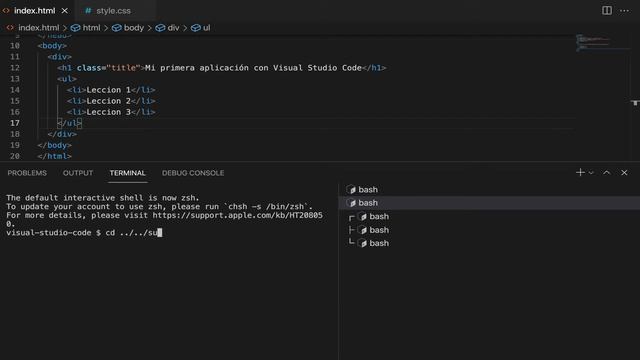Click the h1 title line text

(x=222, y=68)
